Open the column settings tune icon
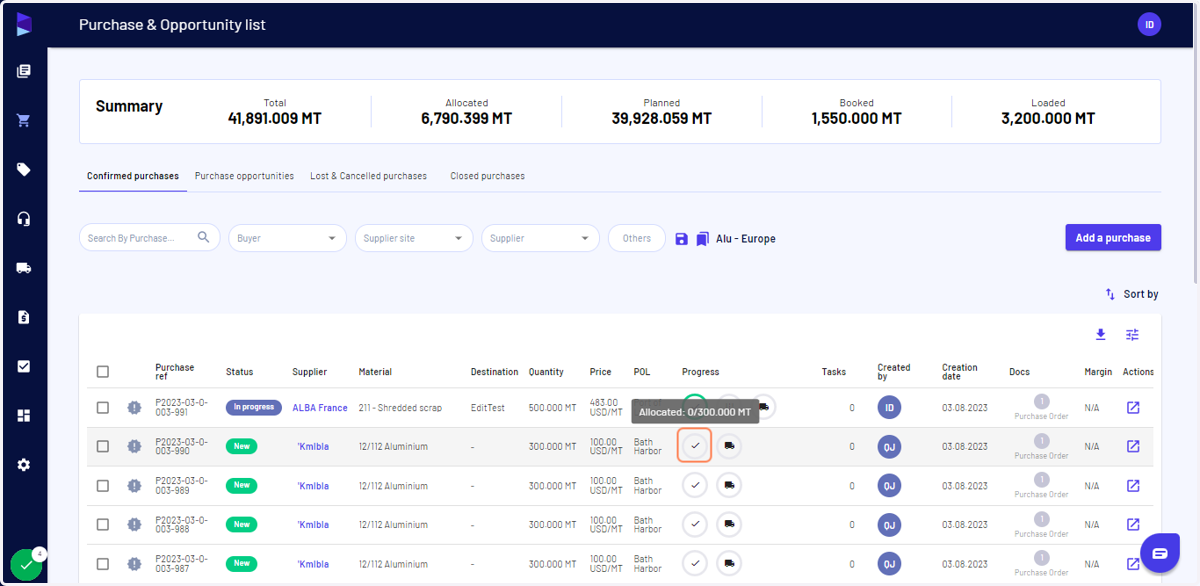The height and width of the screenshot is (586, 1200). 1132,335
